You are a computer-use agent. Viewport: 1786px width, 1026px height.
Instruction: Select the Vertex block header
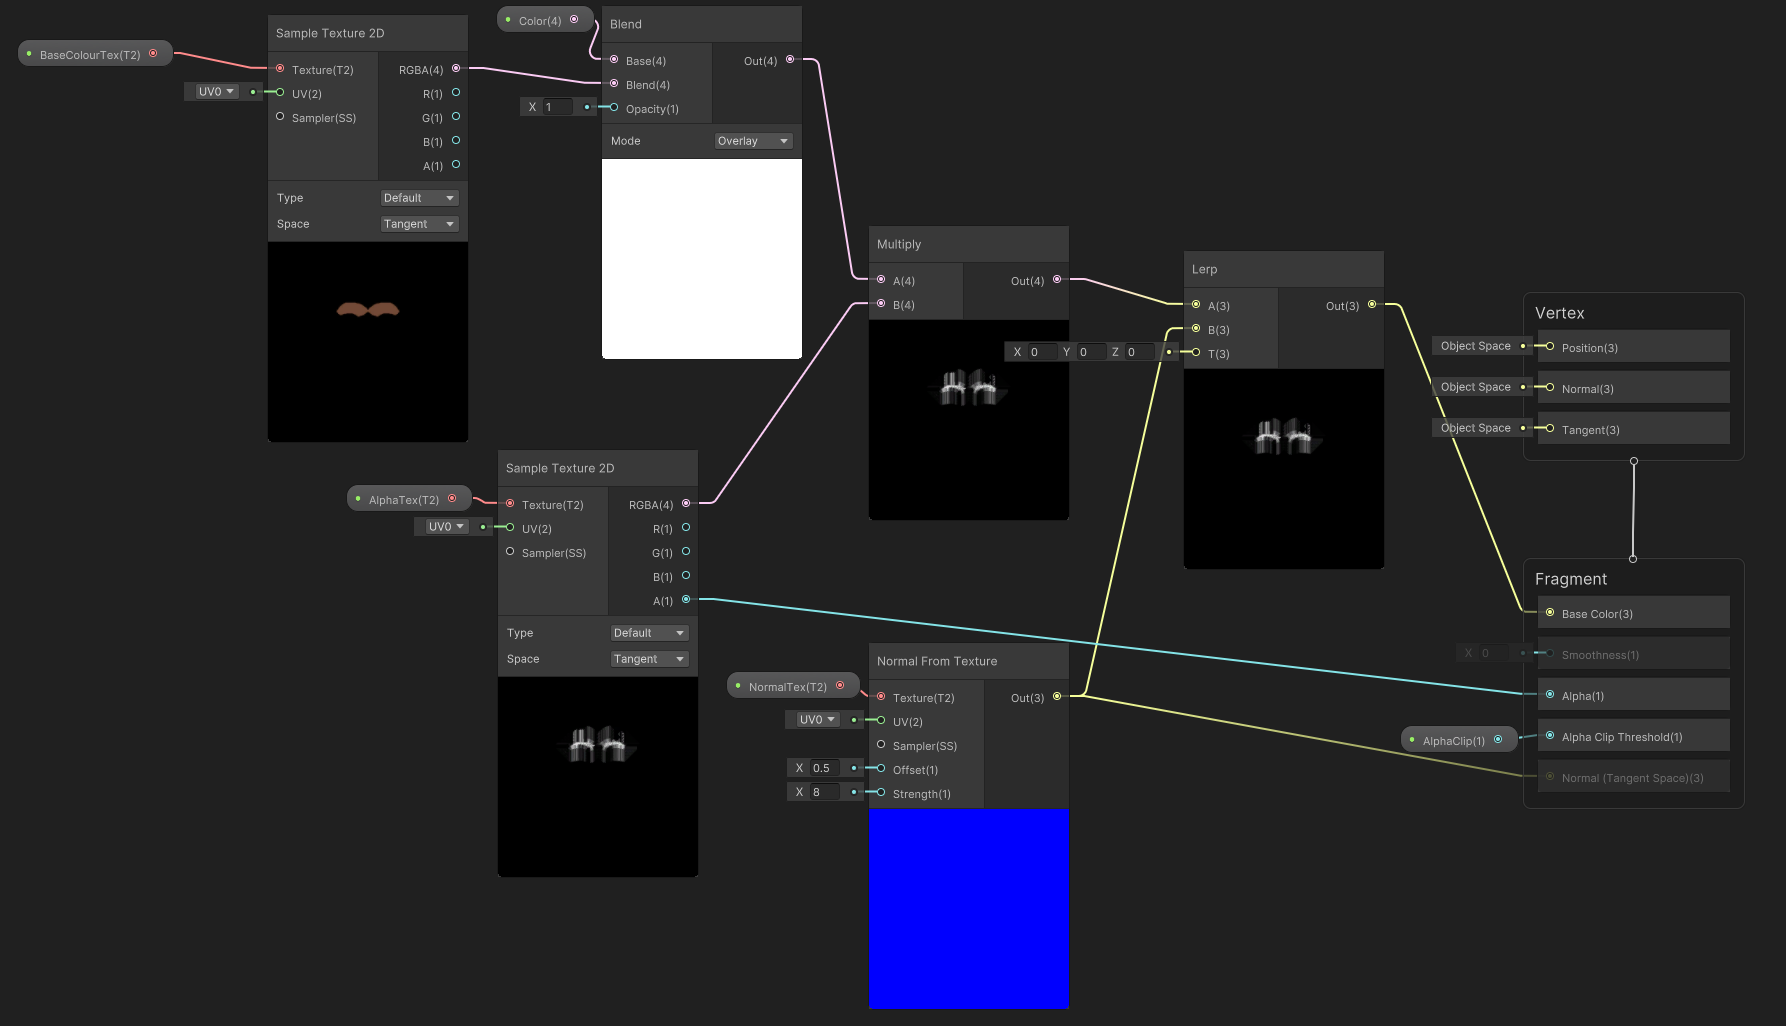(x=1560, y=313)
